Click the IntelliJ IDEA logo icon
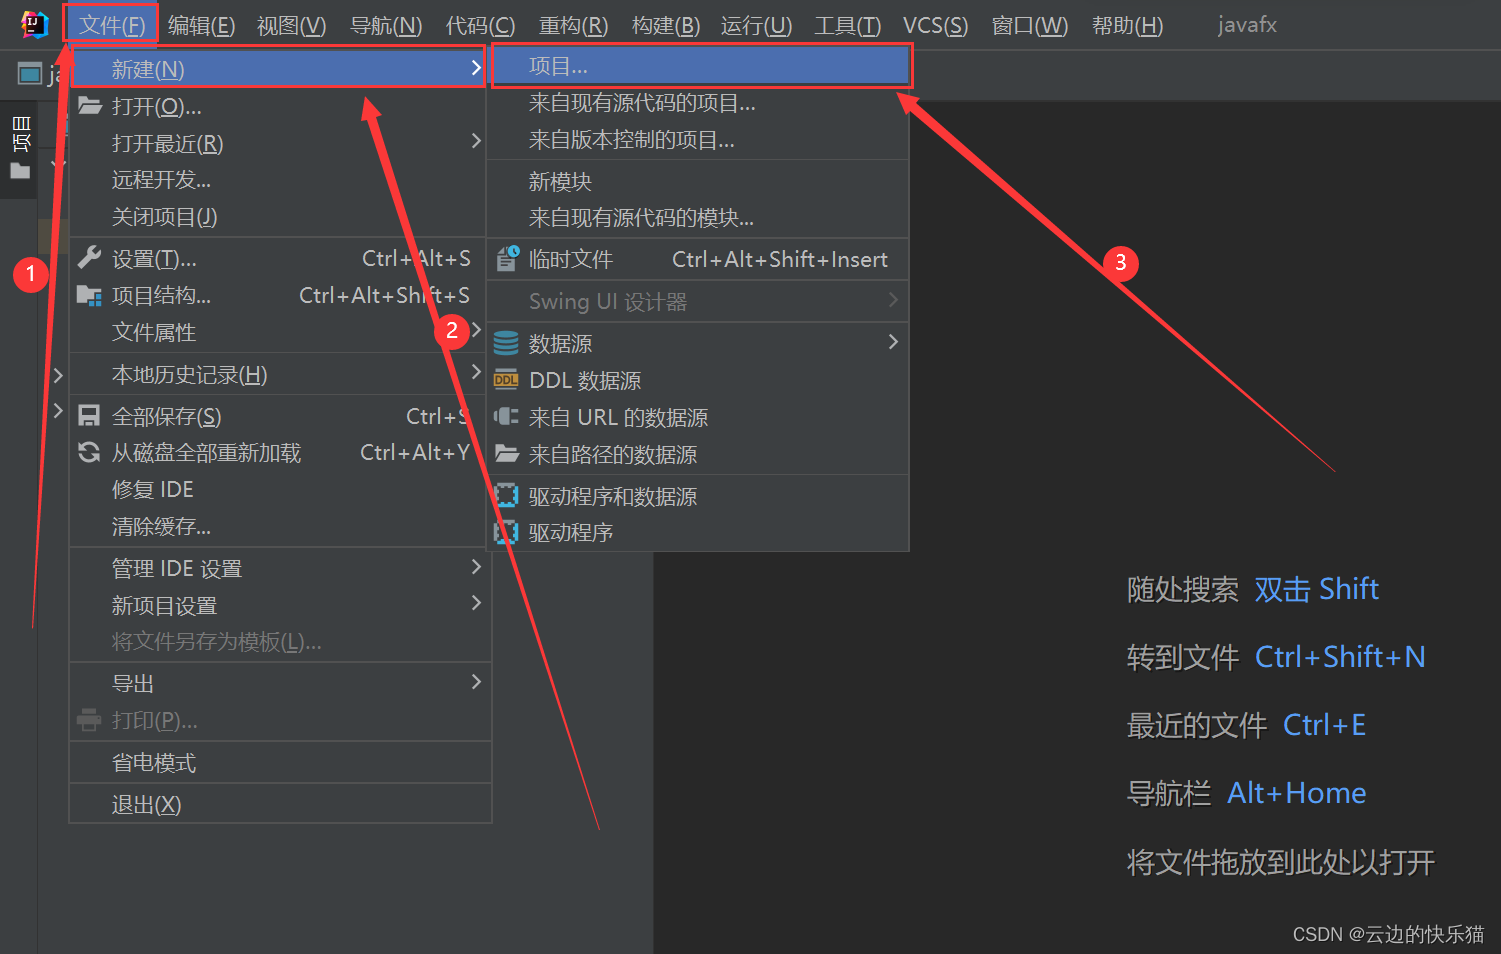1501x954 pixels. click(35, 24)
